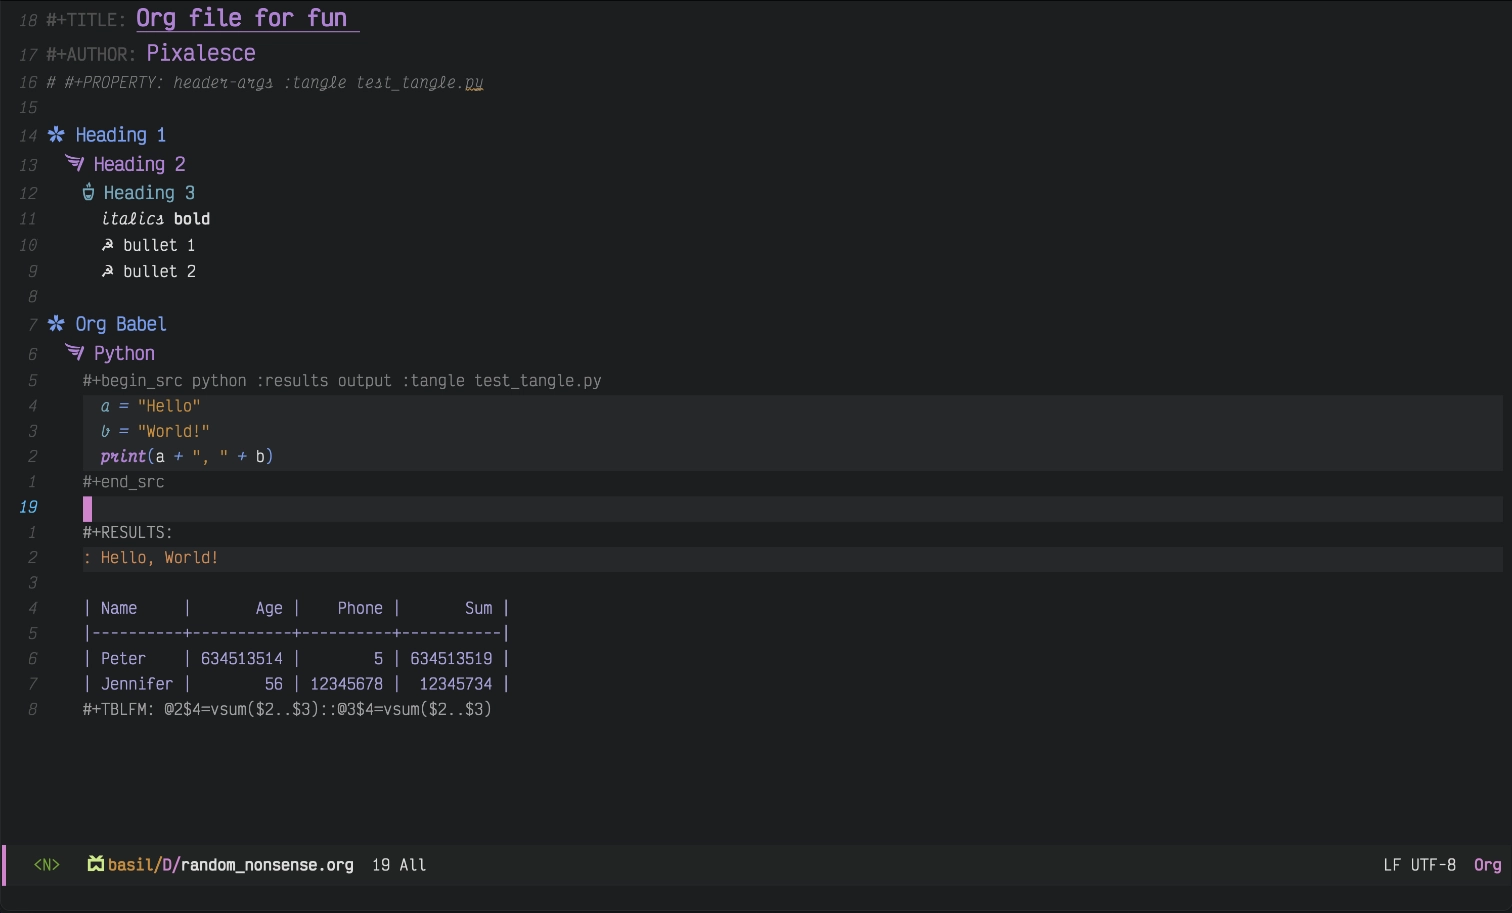1512x913 pixels.
Task: Click the arrow bullet icon of bullet 1
Action: click(106, 243)
